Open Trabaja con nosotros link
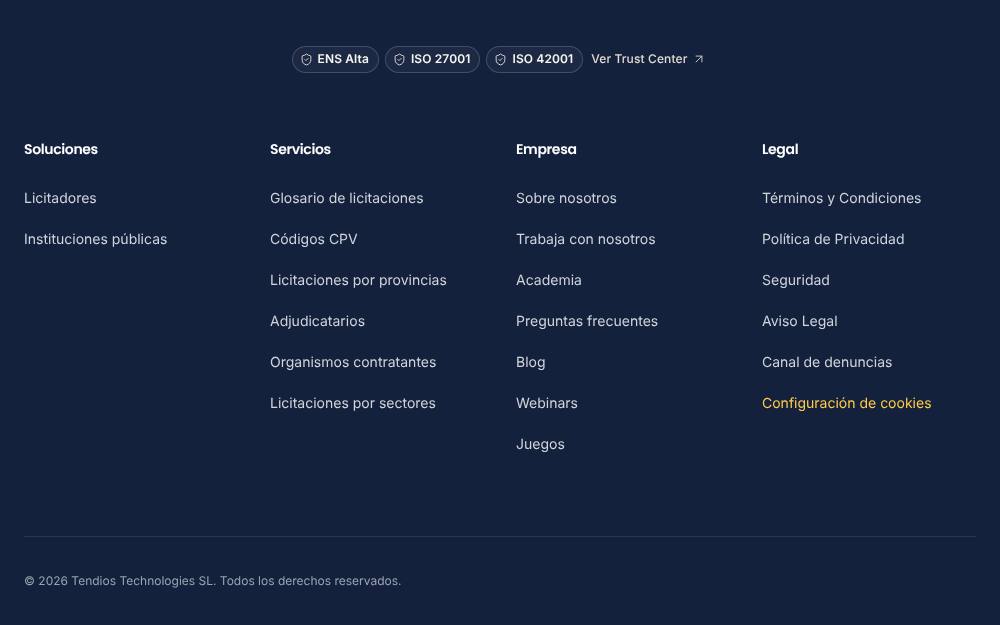 click(585, 239)
